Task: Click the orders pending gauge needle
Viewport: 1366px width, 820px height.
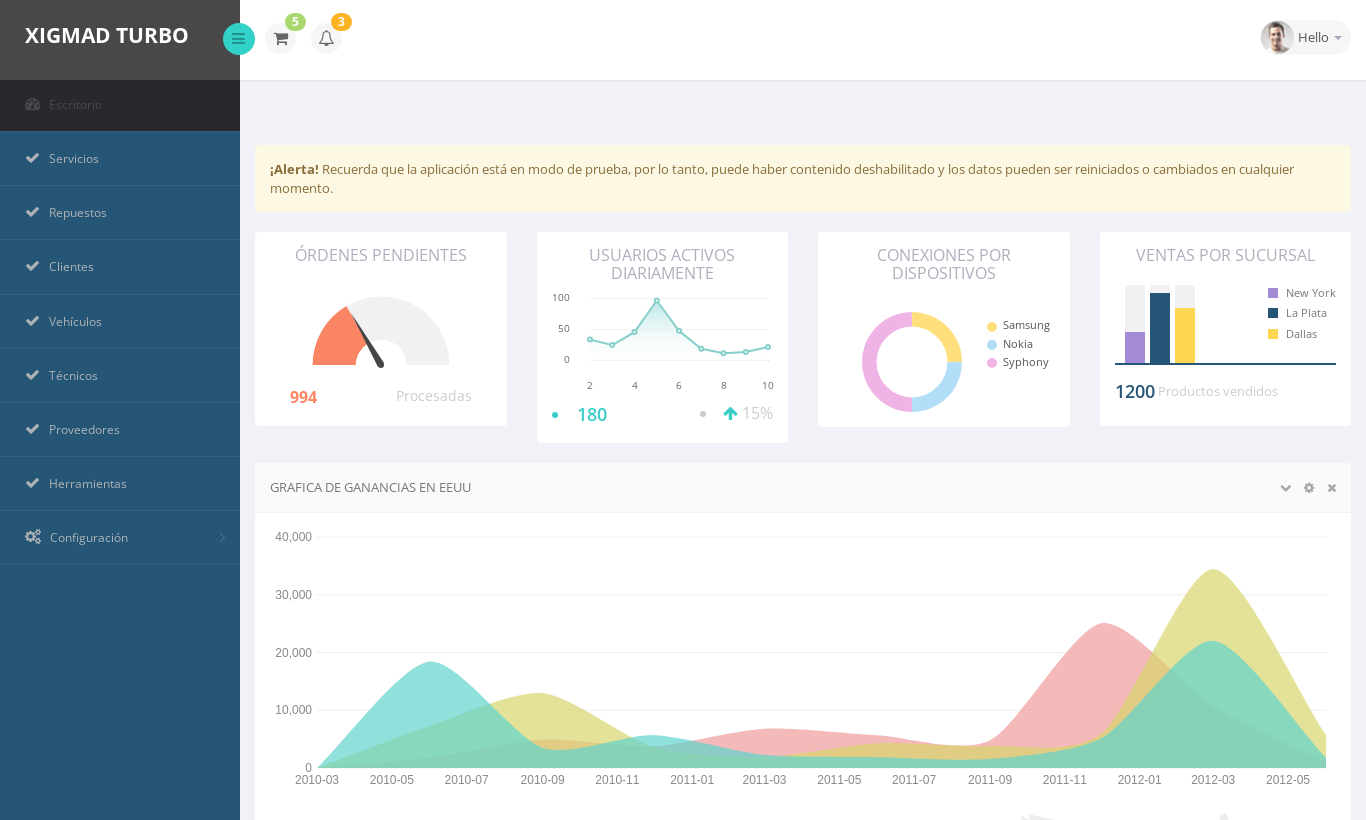Action: pyautogui.click(x=366, y=339)
